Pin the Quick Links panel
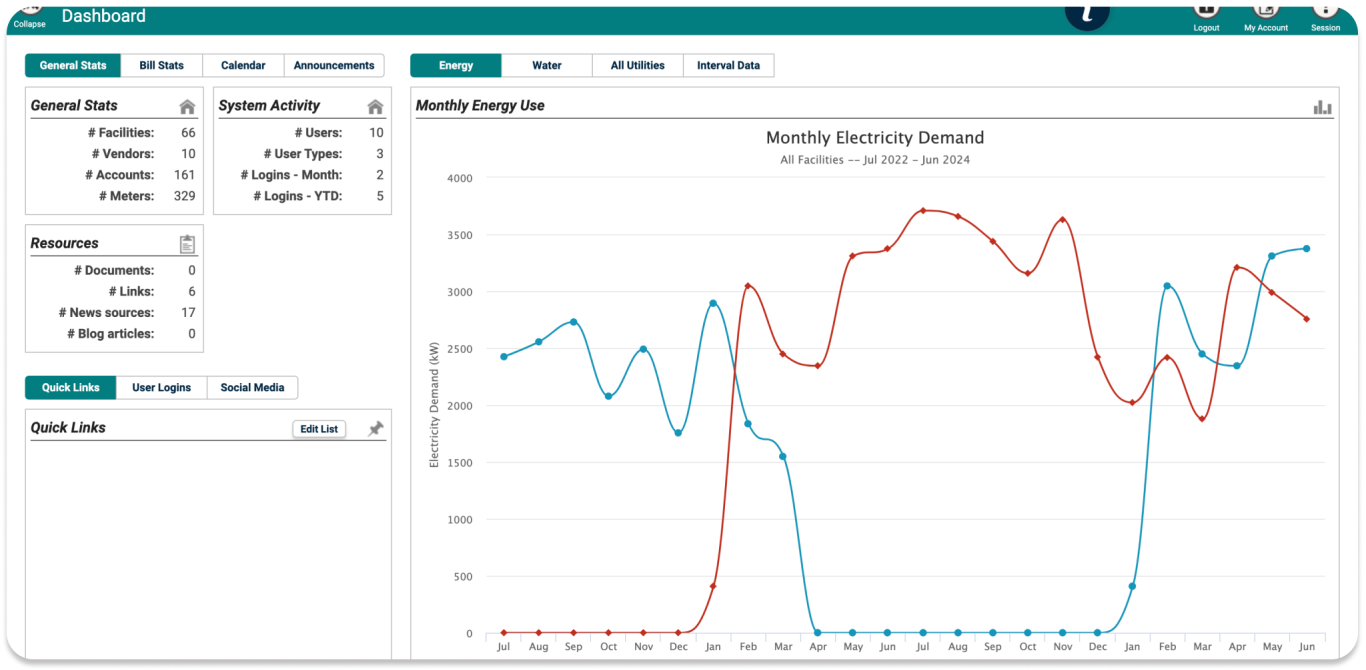This screenshot has width=1366, height=670. 376,428
